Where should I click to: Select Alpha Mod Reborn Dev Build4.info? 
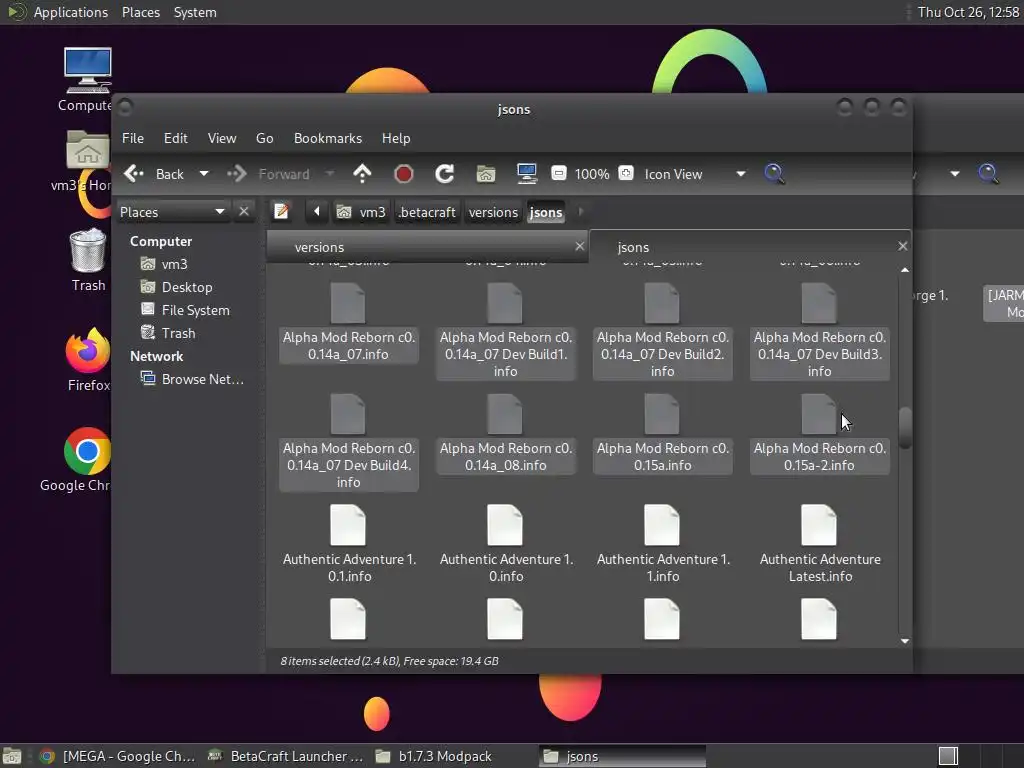[348, 443]
